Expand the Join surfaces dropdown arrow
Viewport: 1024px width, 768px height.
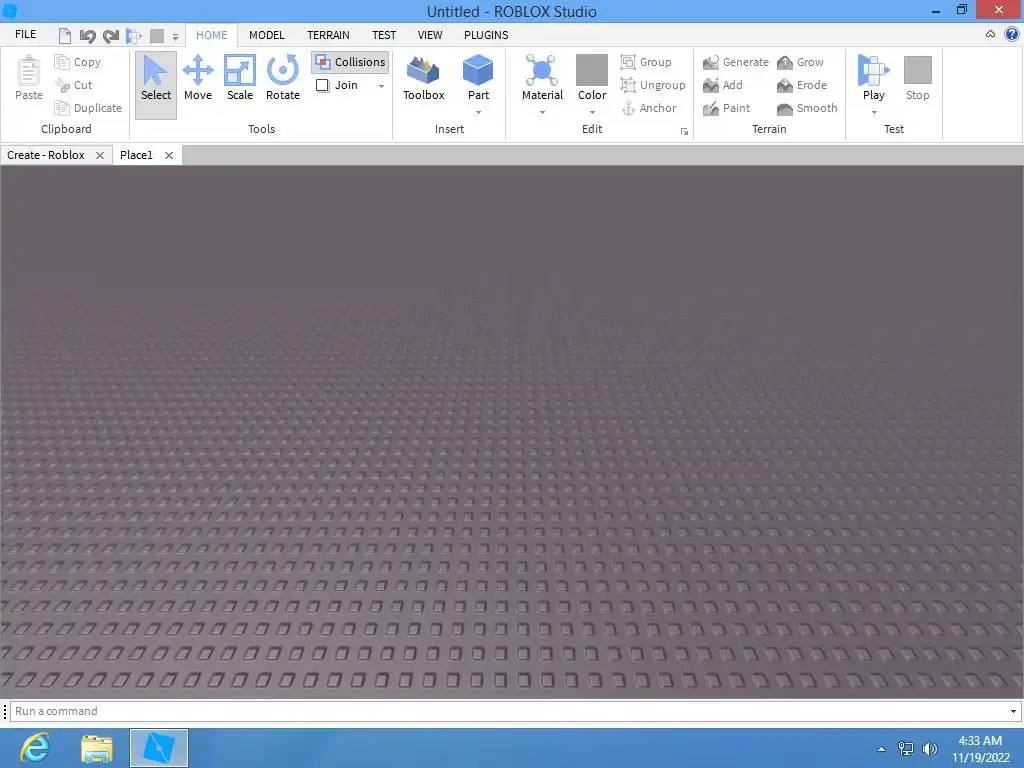coord(381,86)
